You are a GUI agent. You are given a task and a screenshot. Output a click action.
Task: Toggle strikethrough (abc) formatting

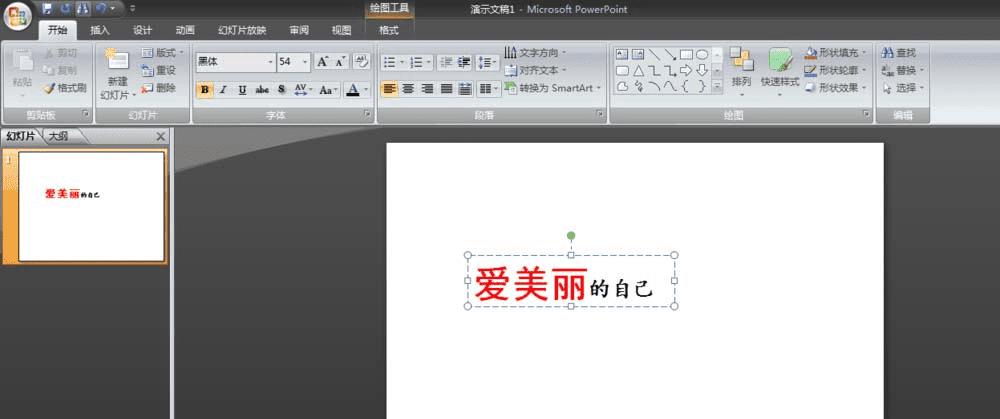(262, 90)
